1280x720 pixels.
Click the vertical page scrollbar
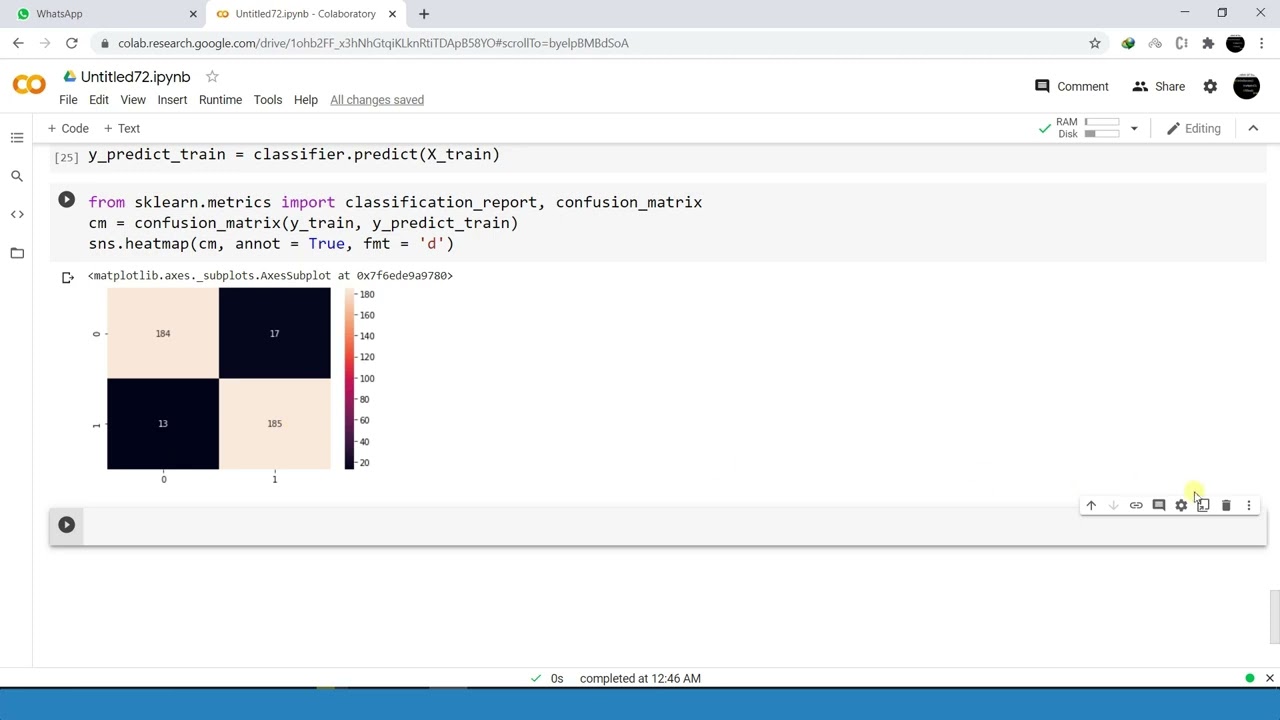[1273, 618]
